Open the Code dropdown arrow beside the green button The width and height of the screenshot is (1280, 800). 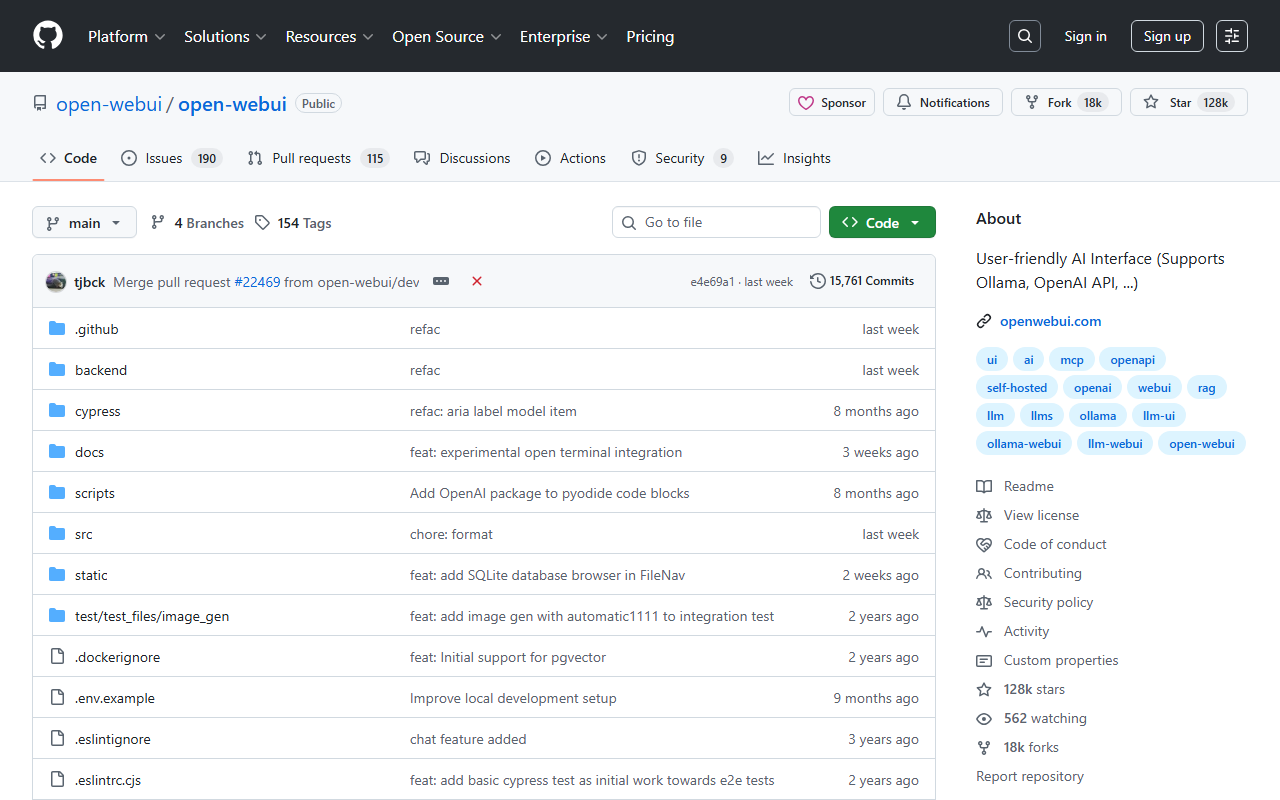(917, 222)
